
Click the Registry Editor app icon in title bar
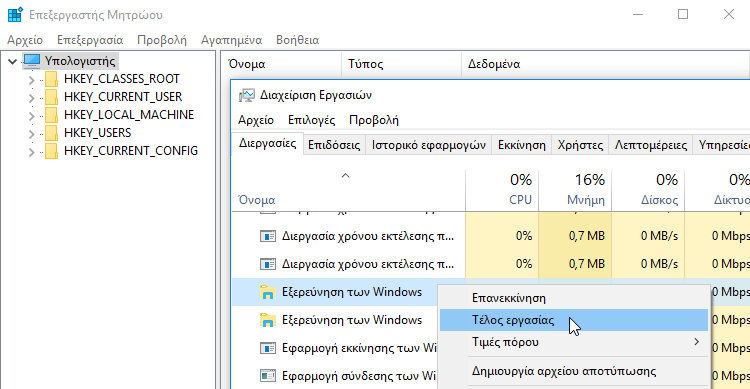pos(15,14)
